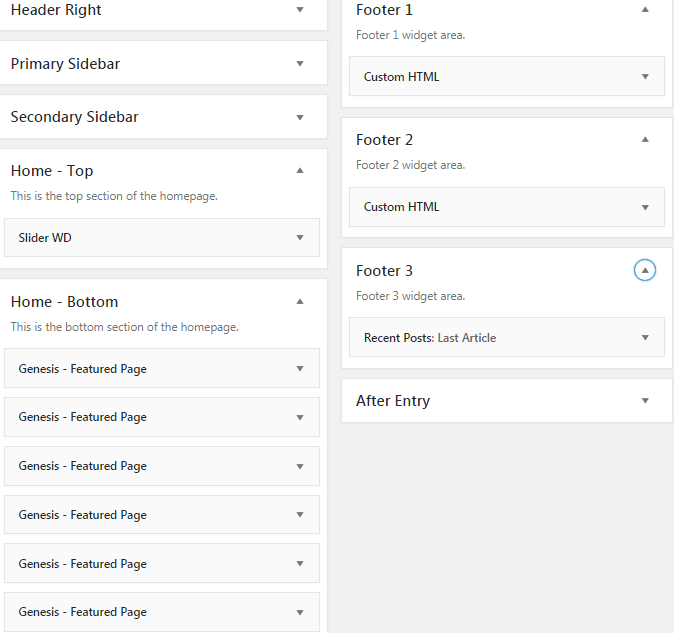Image resolution: width=674 pixels, height=633 pixels.
Task: Expand the first Genesis - Featured Page widget
Action: pos(162,368)
